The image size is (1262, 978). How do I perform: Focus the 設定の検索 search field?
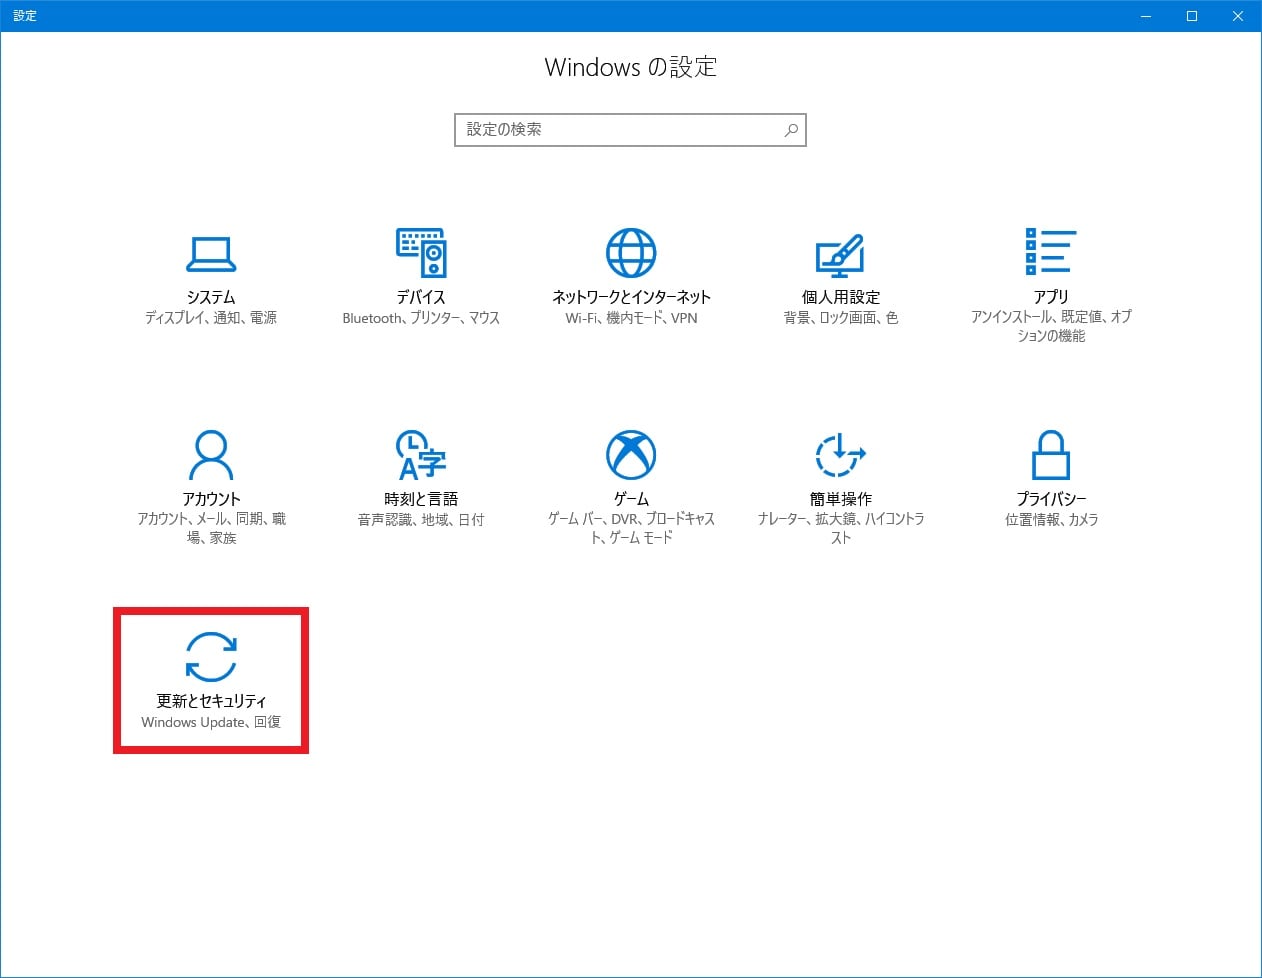(x=630, y=130)
